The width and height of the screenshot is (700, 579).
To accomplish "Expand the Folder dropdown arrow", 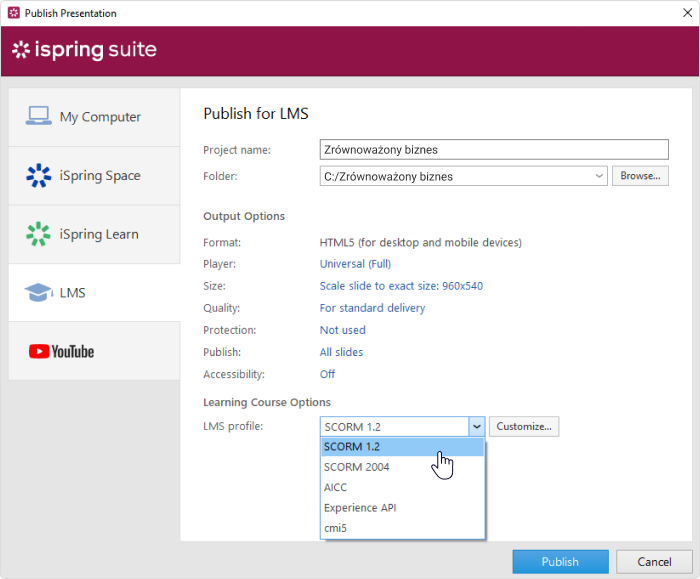I will [x=599, y=176].
